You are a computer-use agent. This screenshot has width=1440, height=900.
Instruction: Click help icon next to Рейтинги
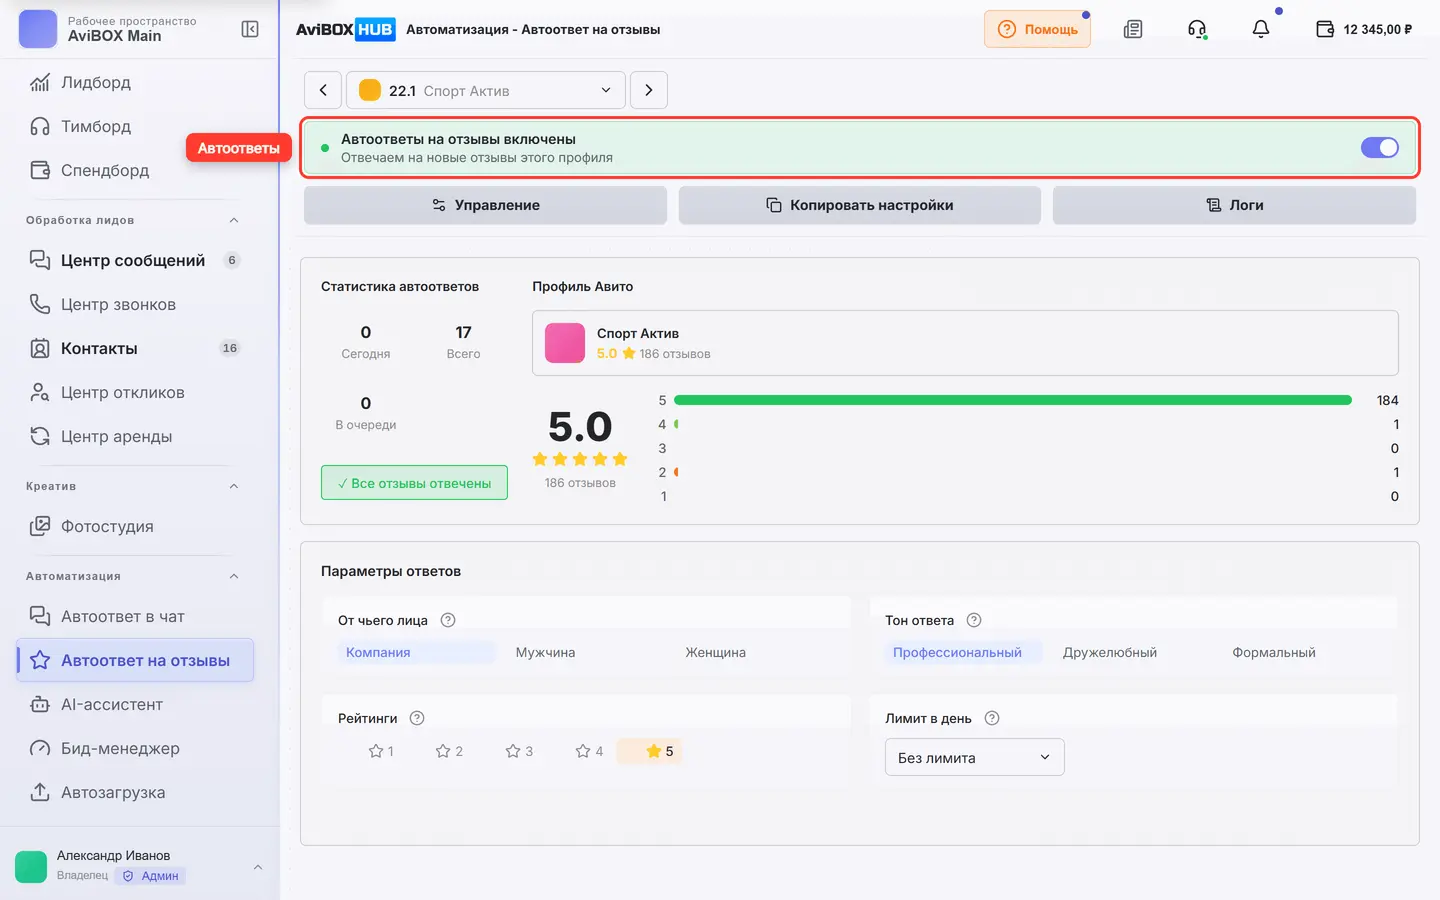point(418,718)
